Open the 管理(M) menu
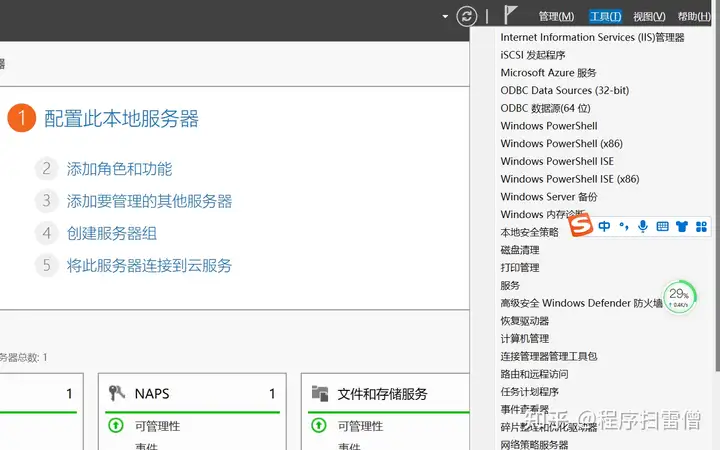 556,17
